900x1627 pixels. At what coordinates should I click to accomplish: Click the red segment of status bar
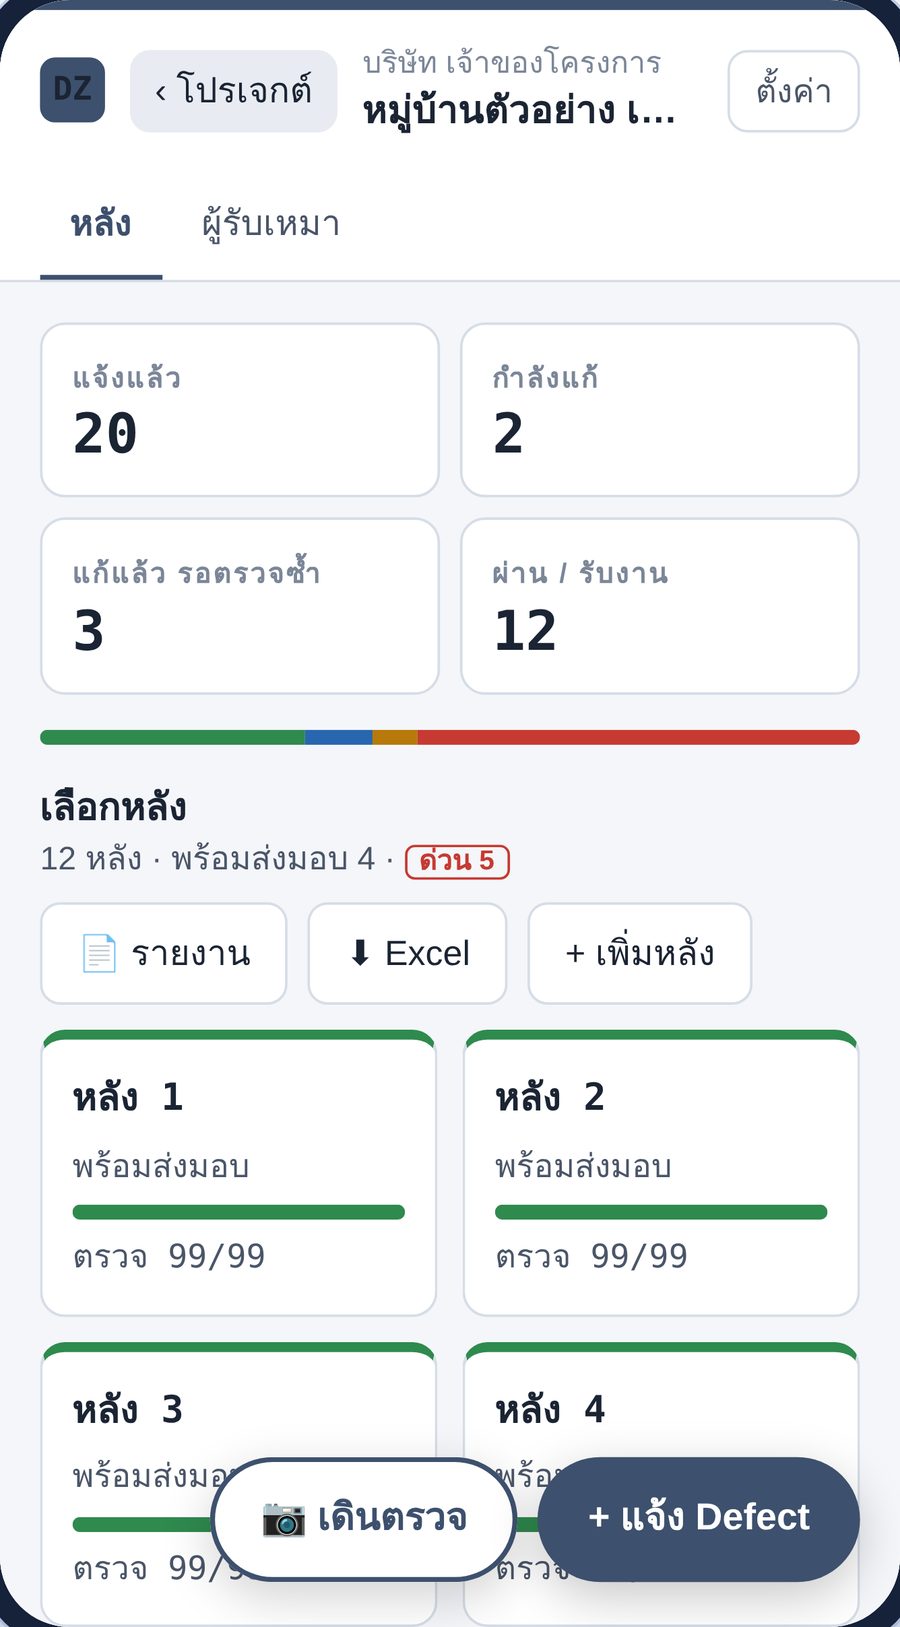638,738
